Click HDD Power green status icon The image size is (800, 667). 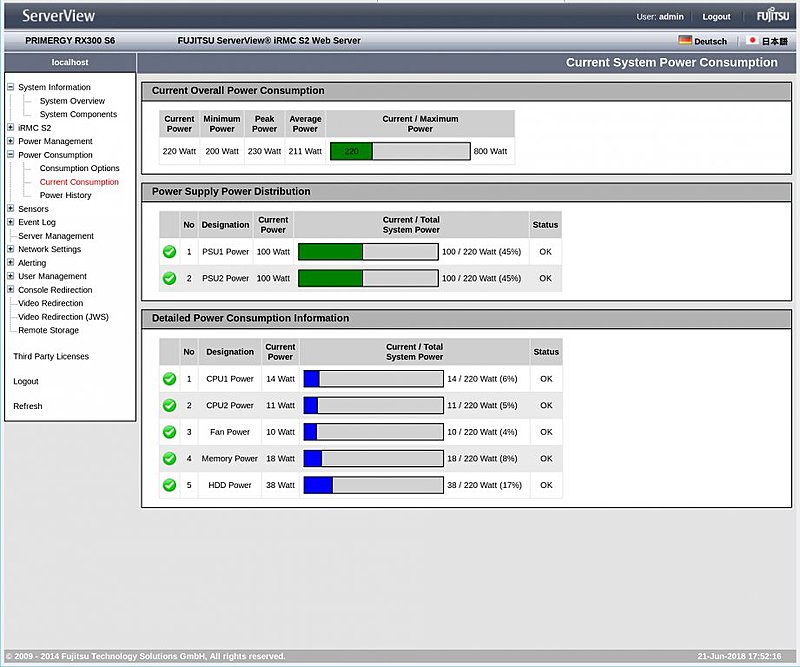(x=169, y=485)
